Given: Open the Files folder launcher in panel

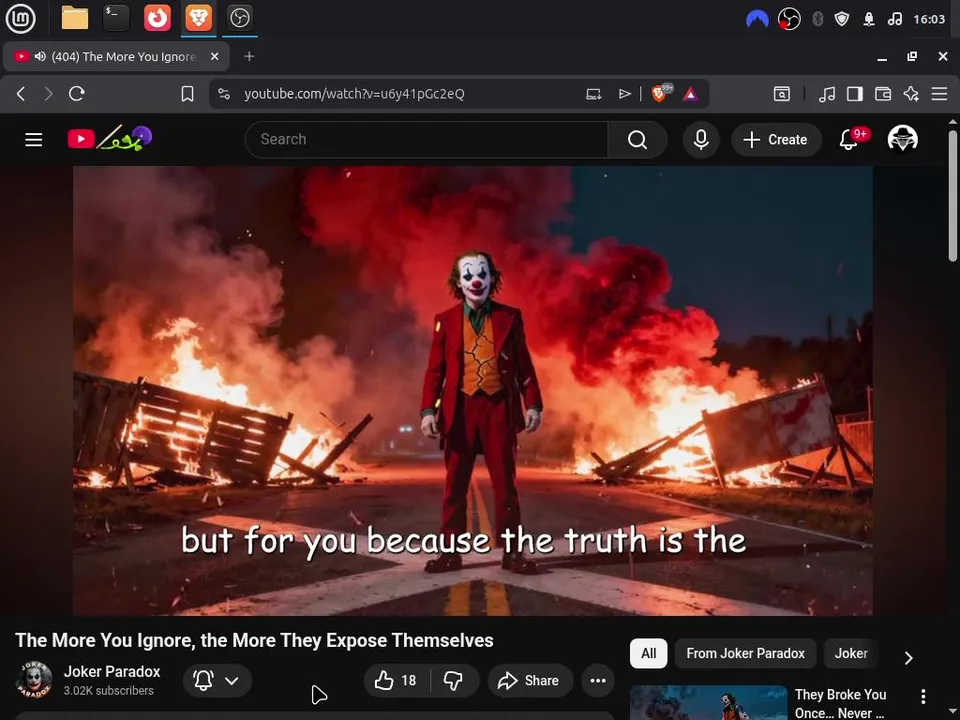Looking at the screenshot, I should point(75,18).
